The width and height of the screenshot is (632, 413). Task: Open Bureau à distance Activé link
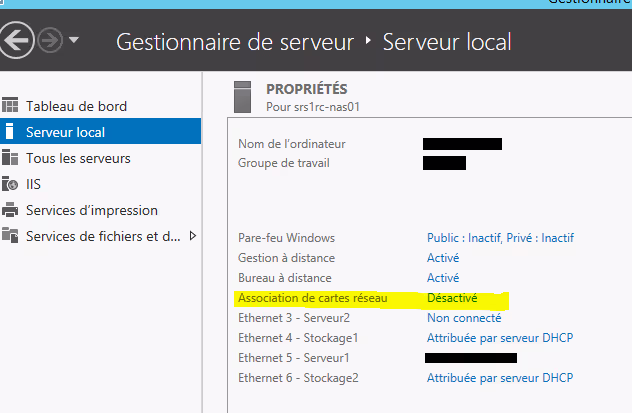(443, 278)
